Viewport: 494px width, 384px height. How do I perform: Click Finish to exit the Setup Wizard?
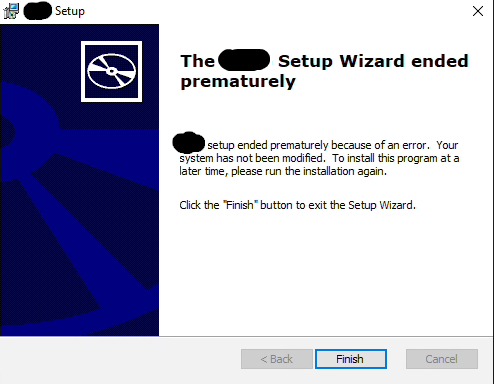tap(351, 359)
